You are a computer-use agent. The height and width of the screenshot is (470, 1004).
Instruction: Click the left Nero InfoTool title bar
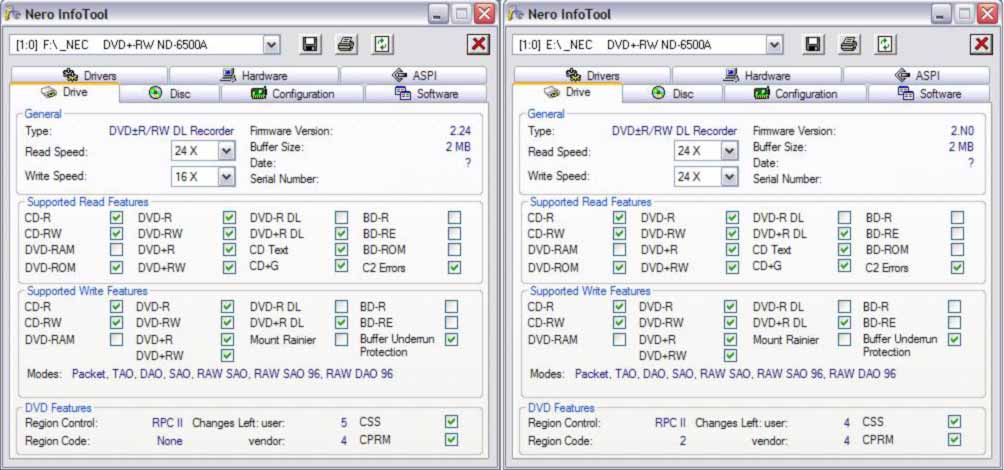(200, 14)
